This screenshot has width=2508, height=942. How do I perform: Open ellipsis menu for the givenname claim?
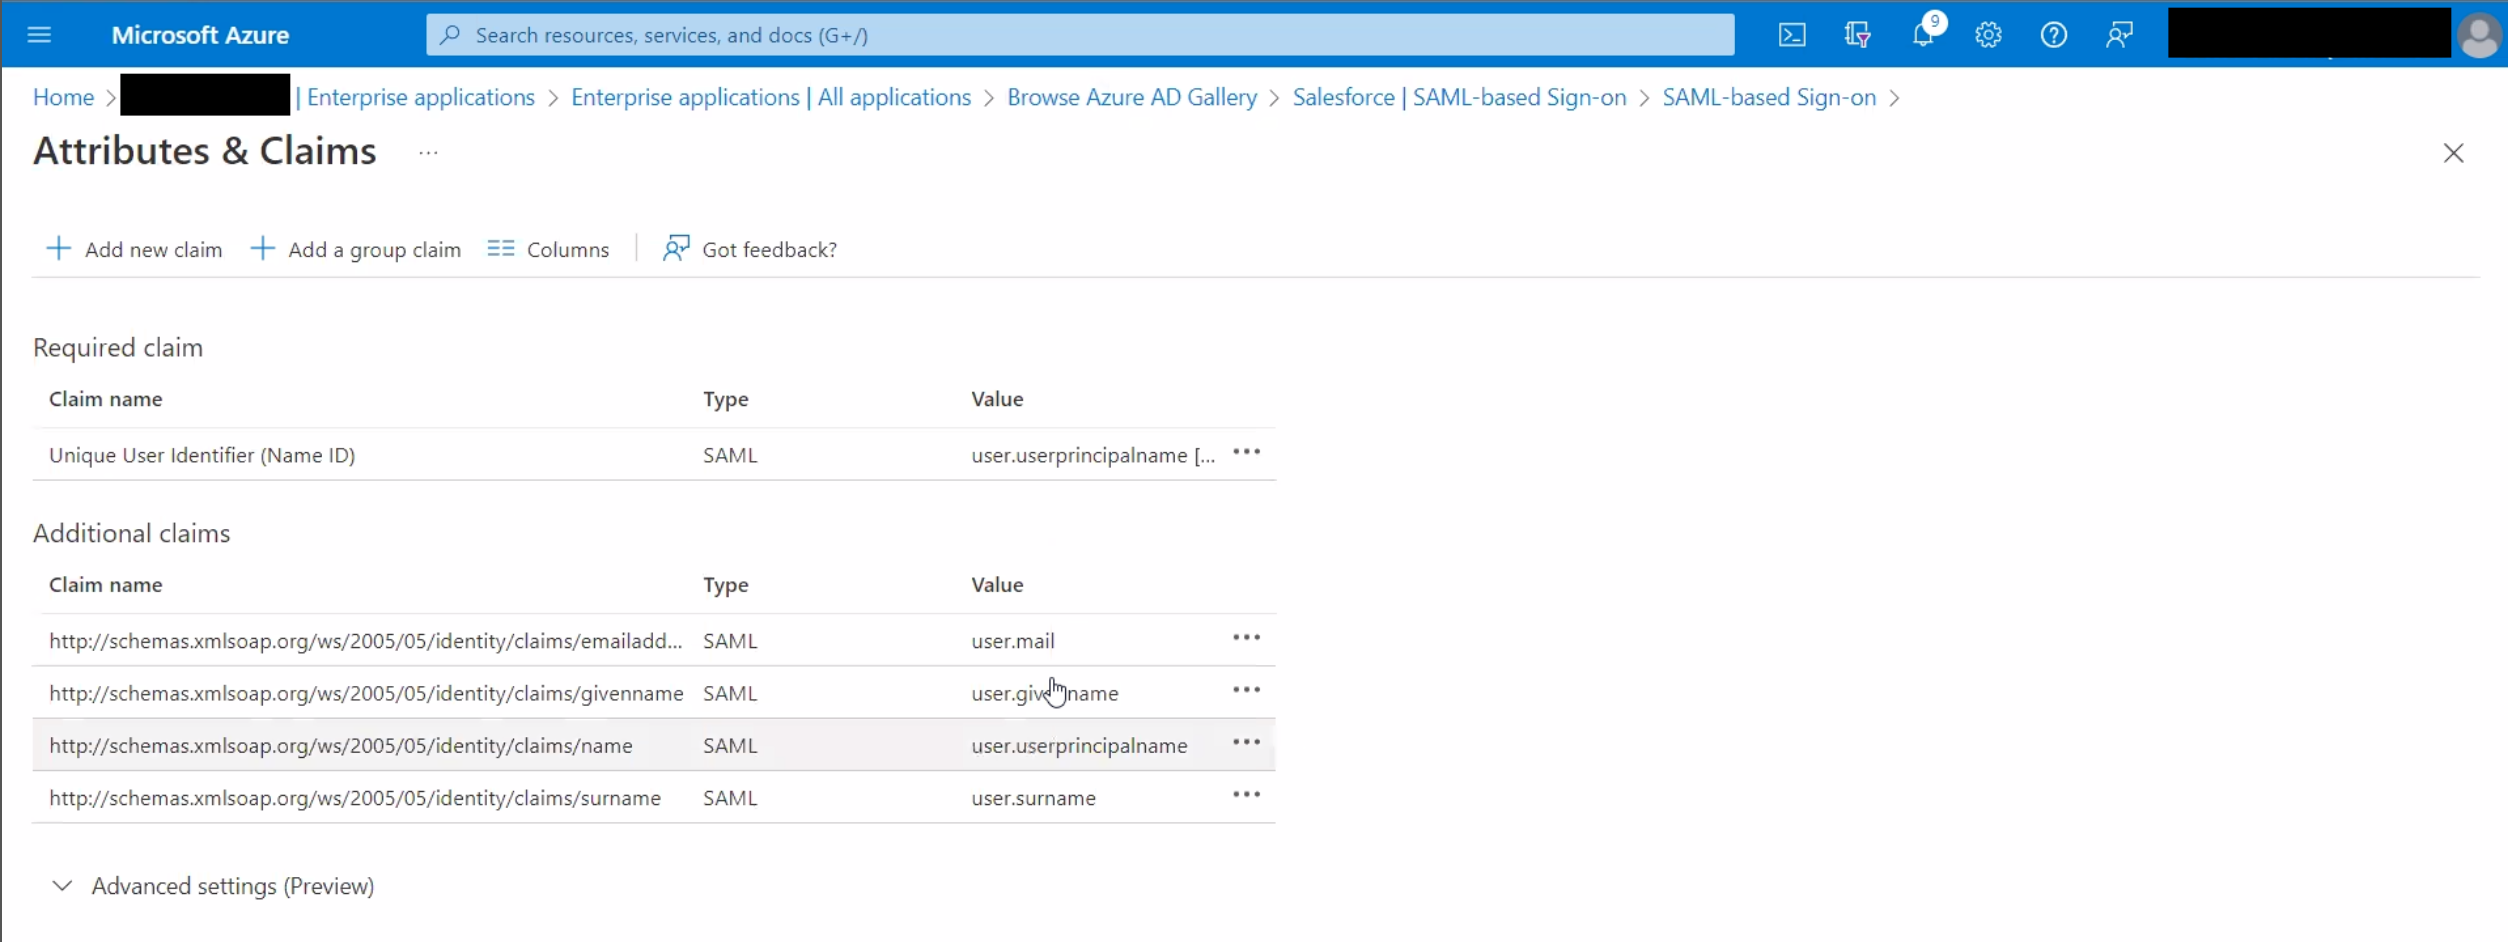pos(1246,690)
